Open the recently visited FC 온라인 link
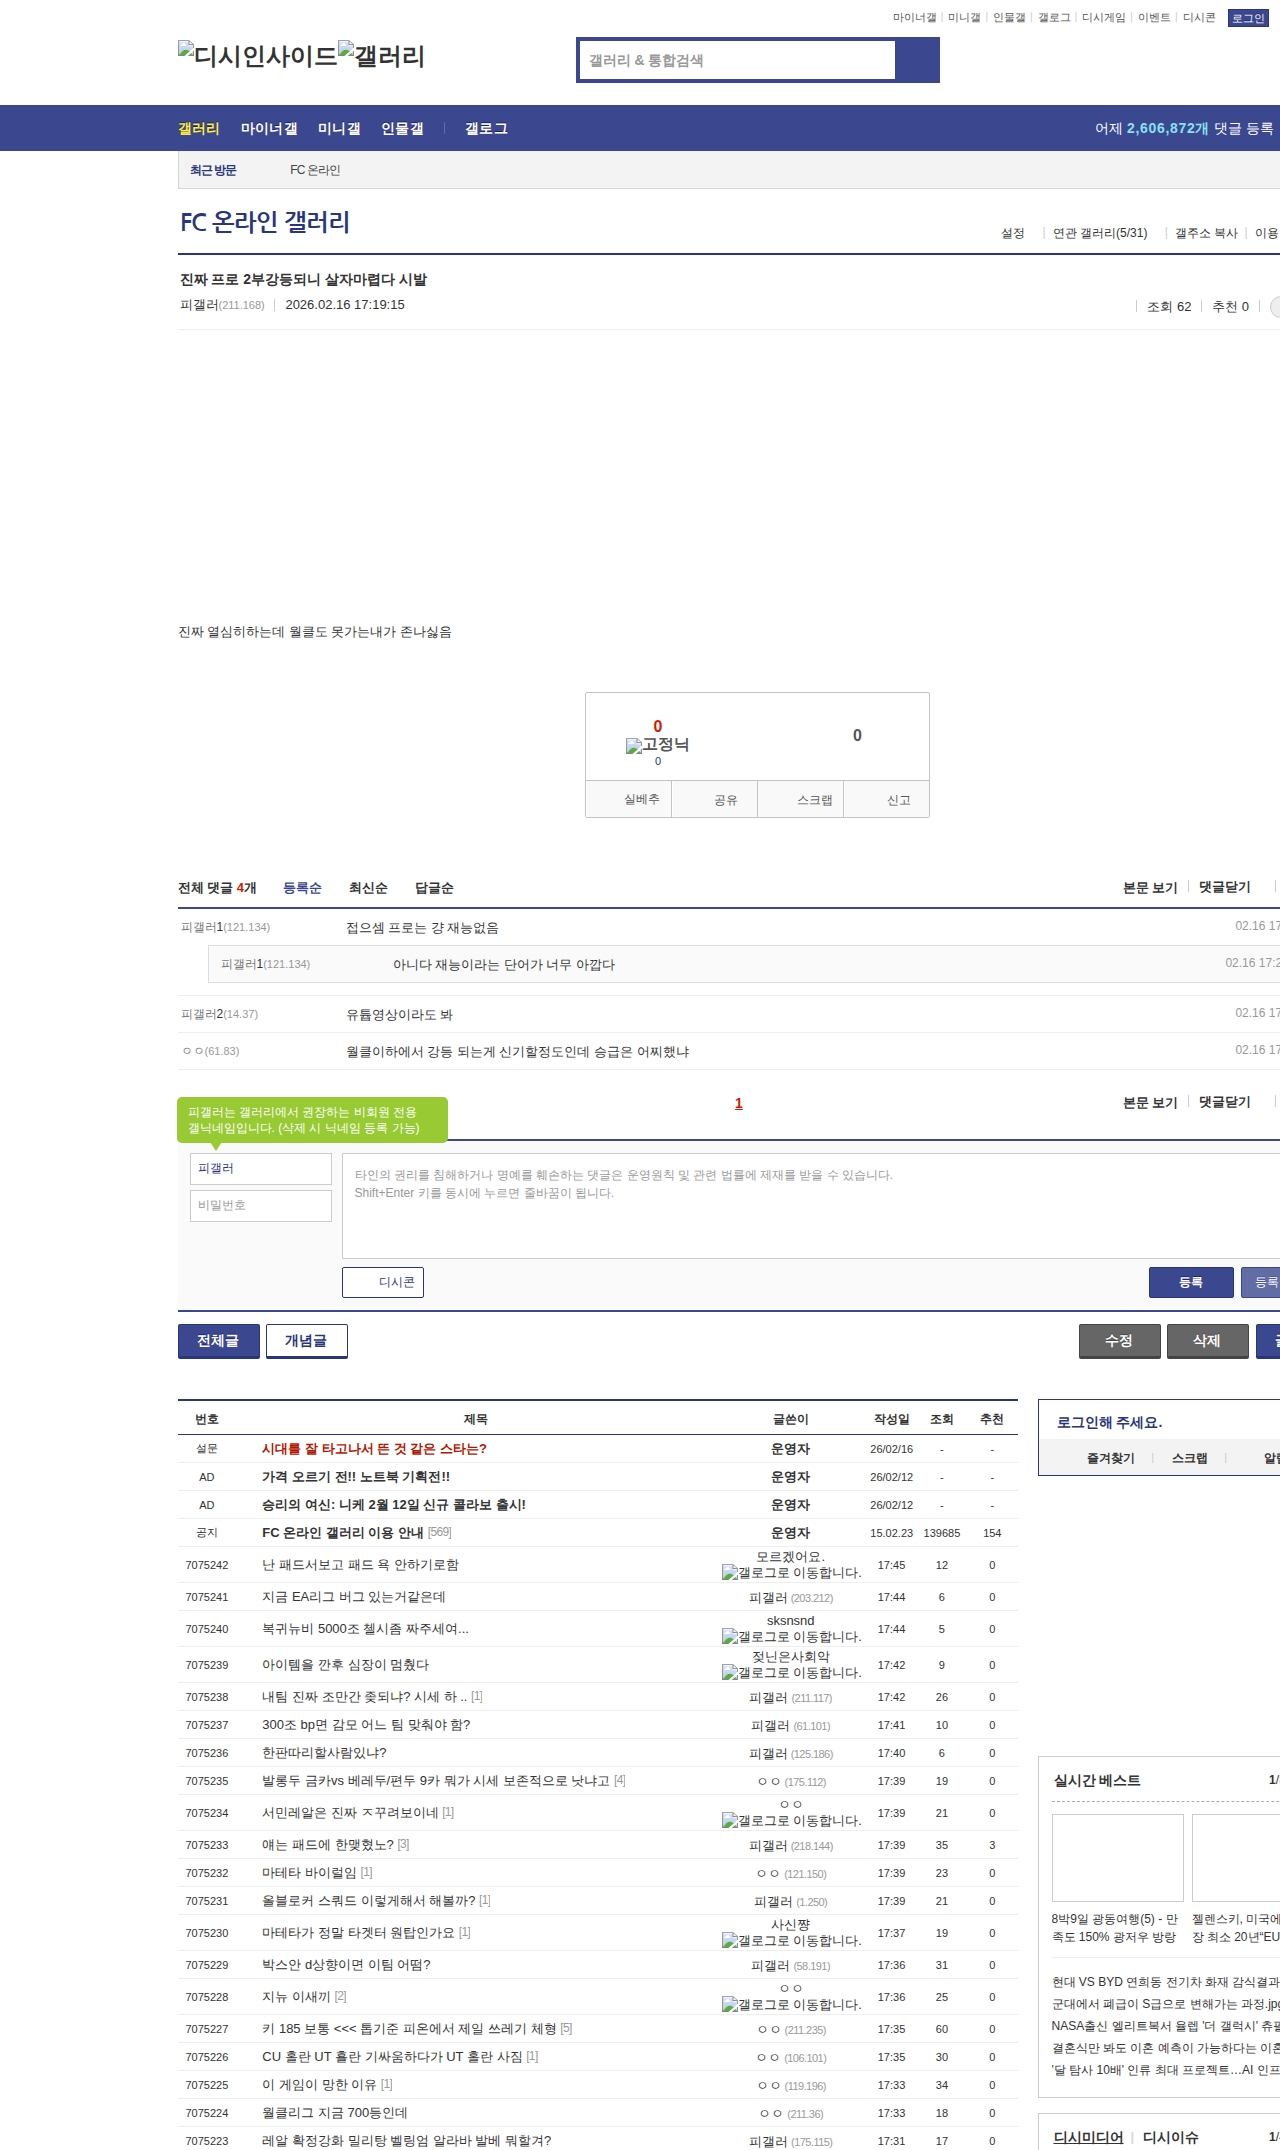Image resolution: width=1280 pixels, height=2150 pixels. point(315,170)
